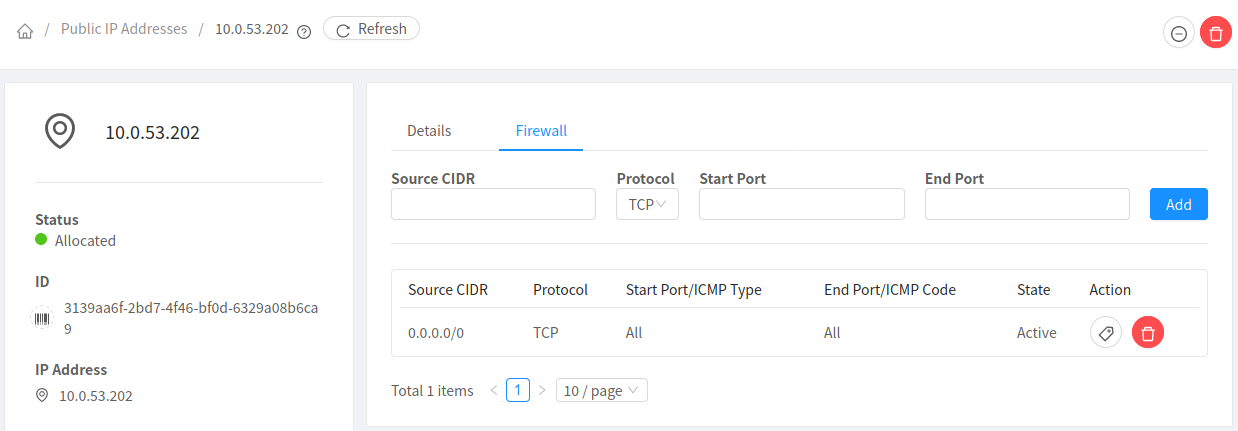Click the help question mark icon

tap(304, 31)
